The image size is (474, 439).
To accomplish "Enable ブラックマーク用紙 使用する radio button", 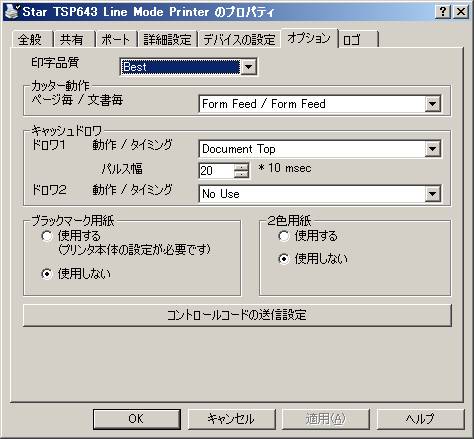I will [x=47, y=236].
